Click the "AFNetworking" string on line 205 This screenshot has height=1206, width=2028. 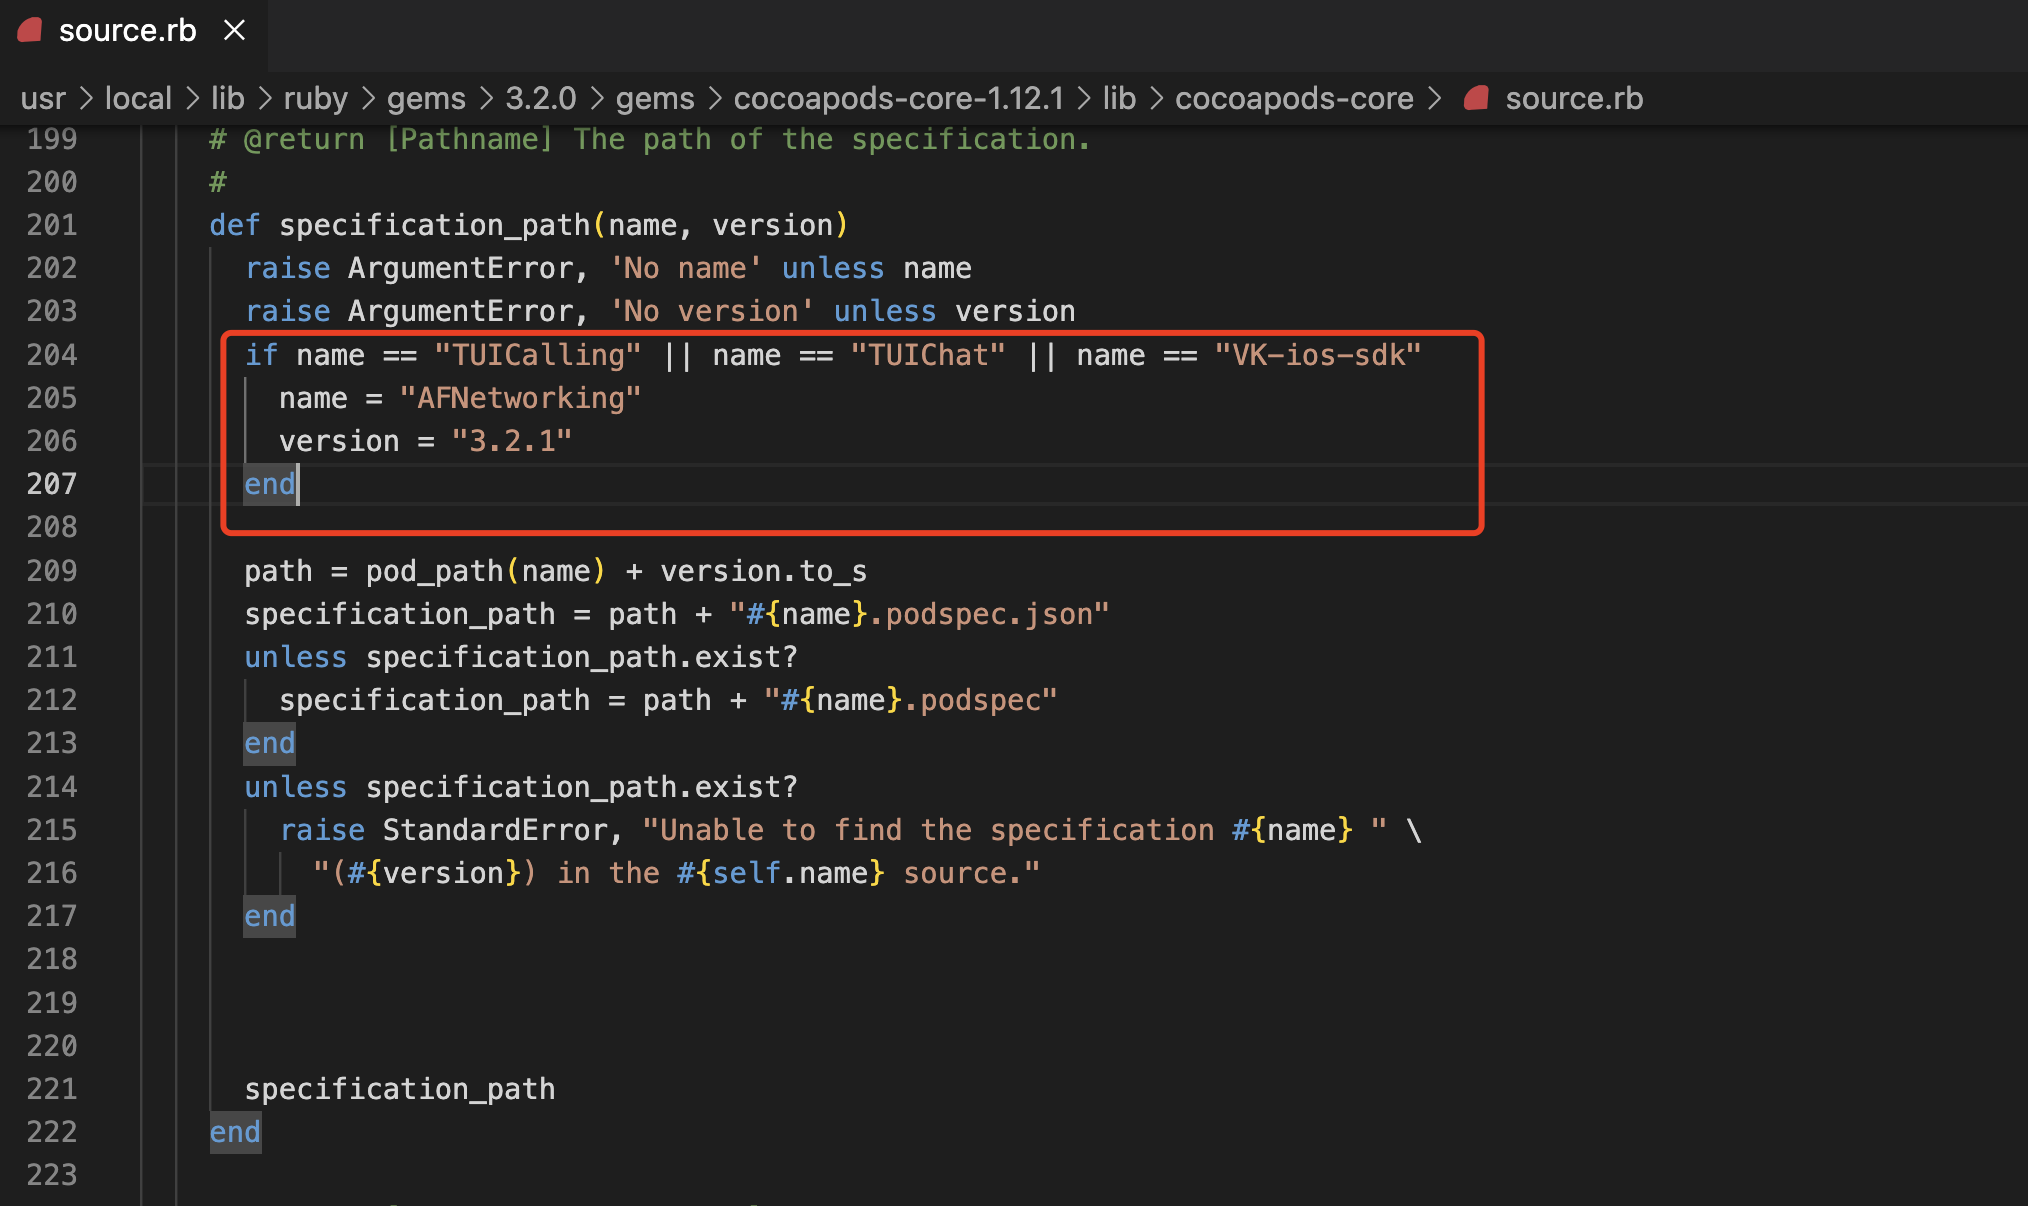coord(520,398)
